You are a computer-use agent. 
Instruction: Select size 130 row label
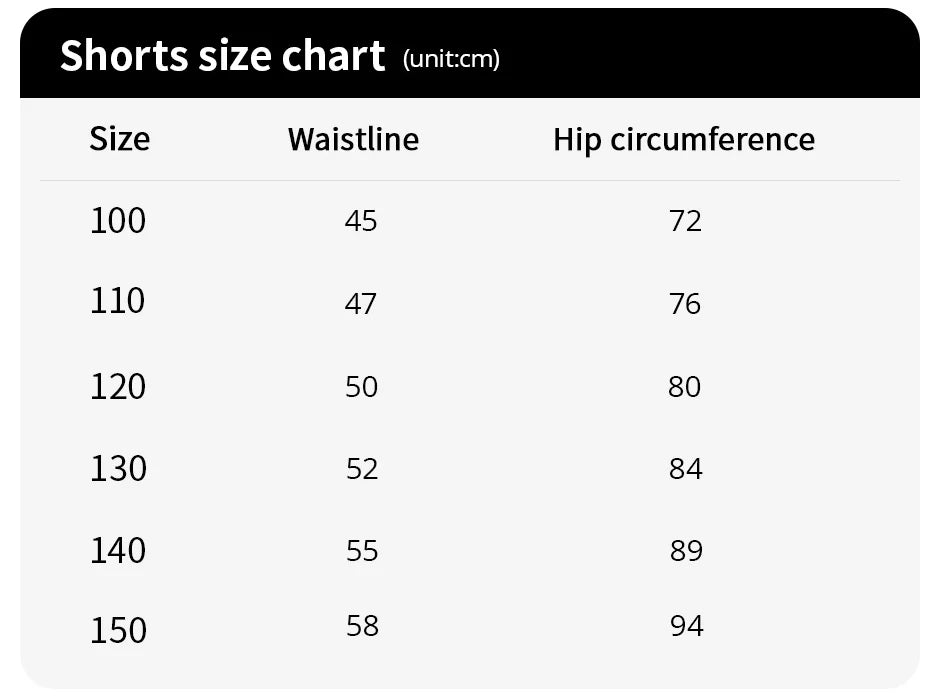[x=118, y=468]
